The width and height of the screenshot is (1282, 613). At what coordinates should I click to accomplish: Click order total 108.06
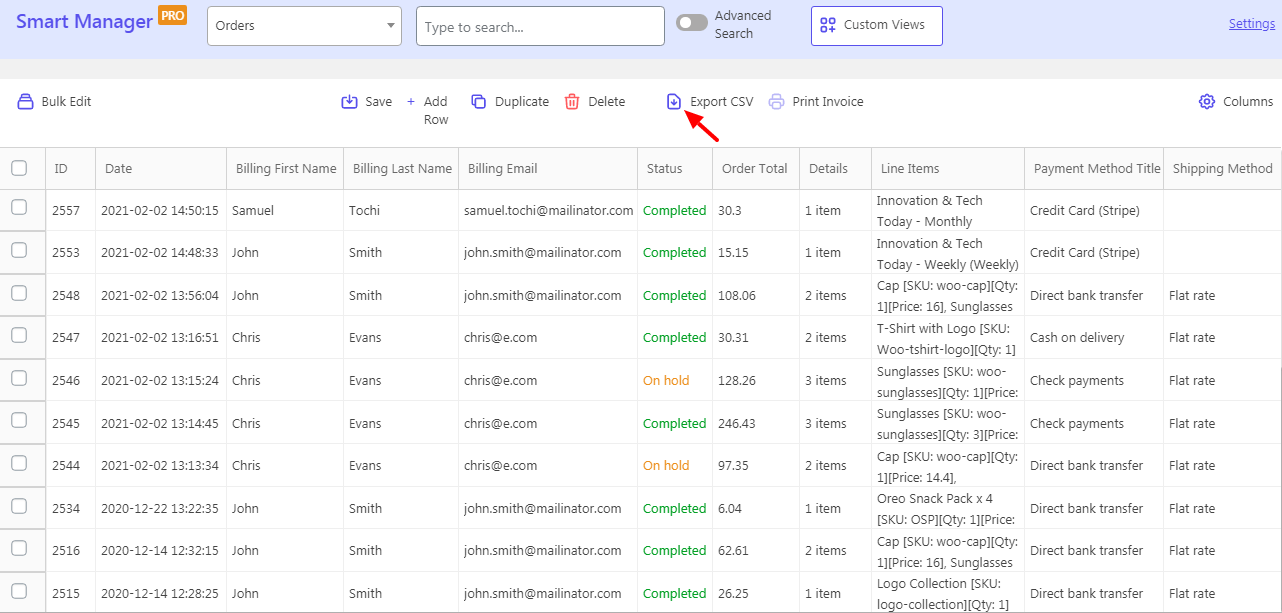click(737, 295)
